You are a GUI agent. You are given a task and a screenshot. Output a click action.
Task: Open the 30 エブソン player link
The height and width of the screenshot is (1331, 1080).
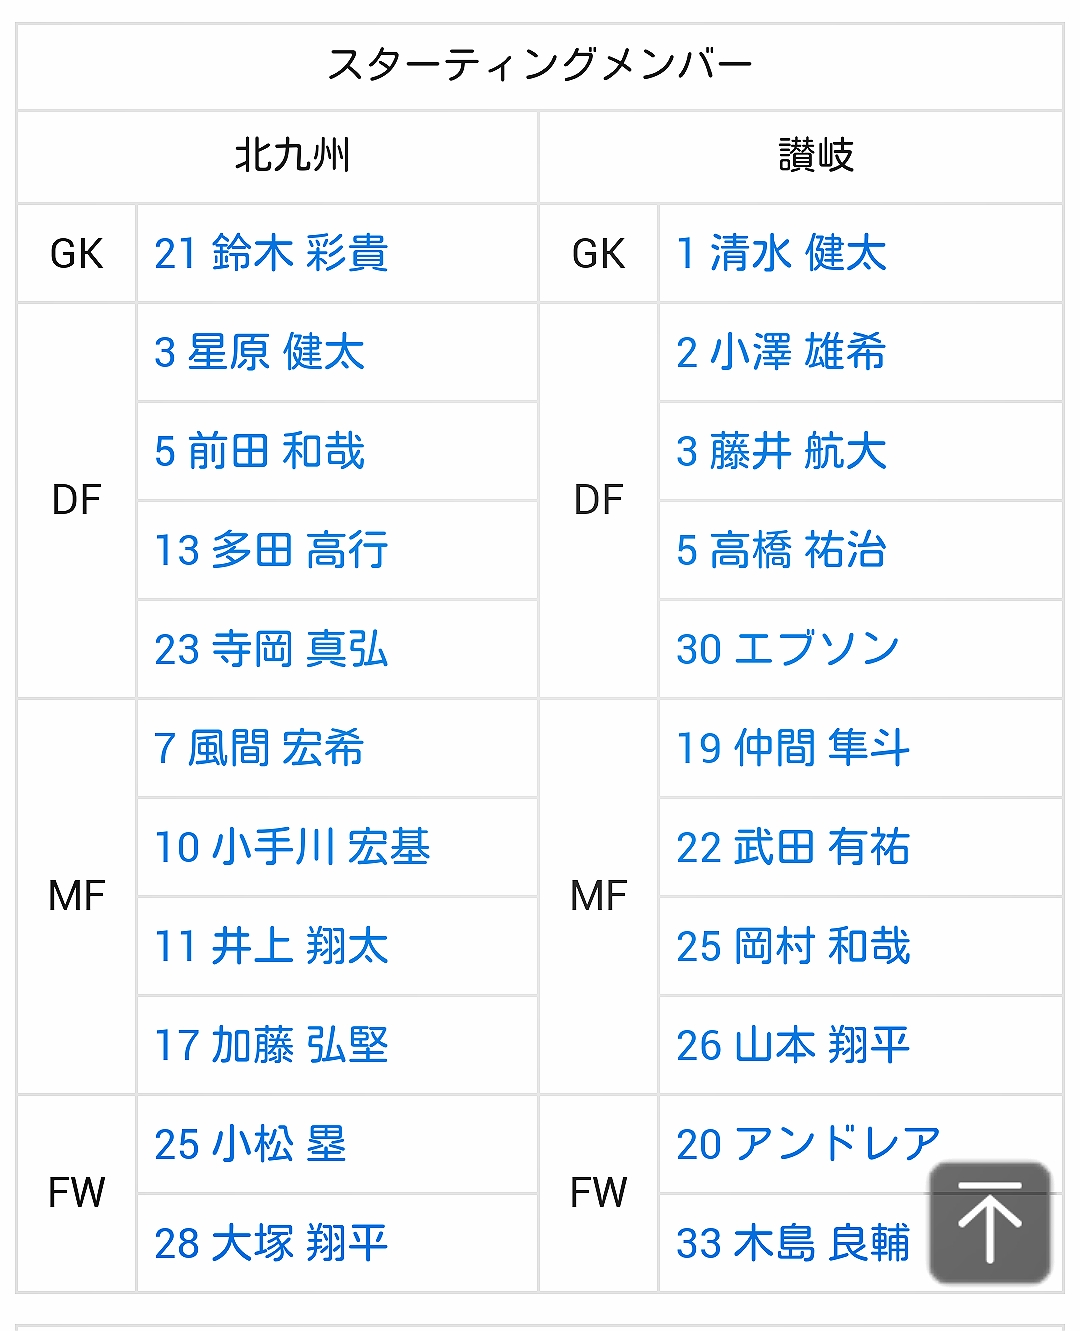pos(788,649)
